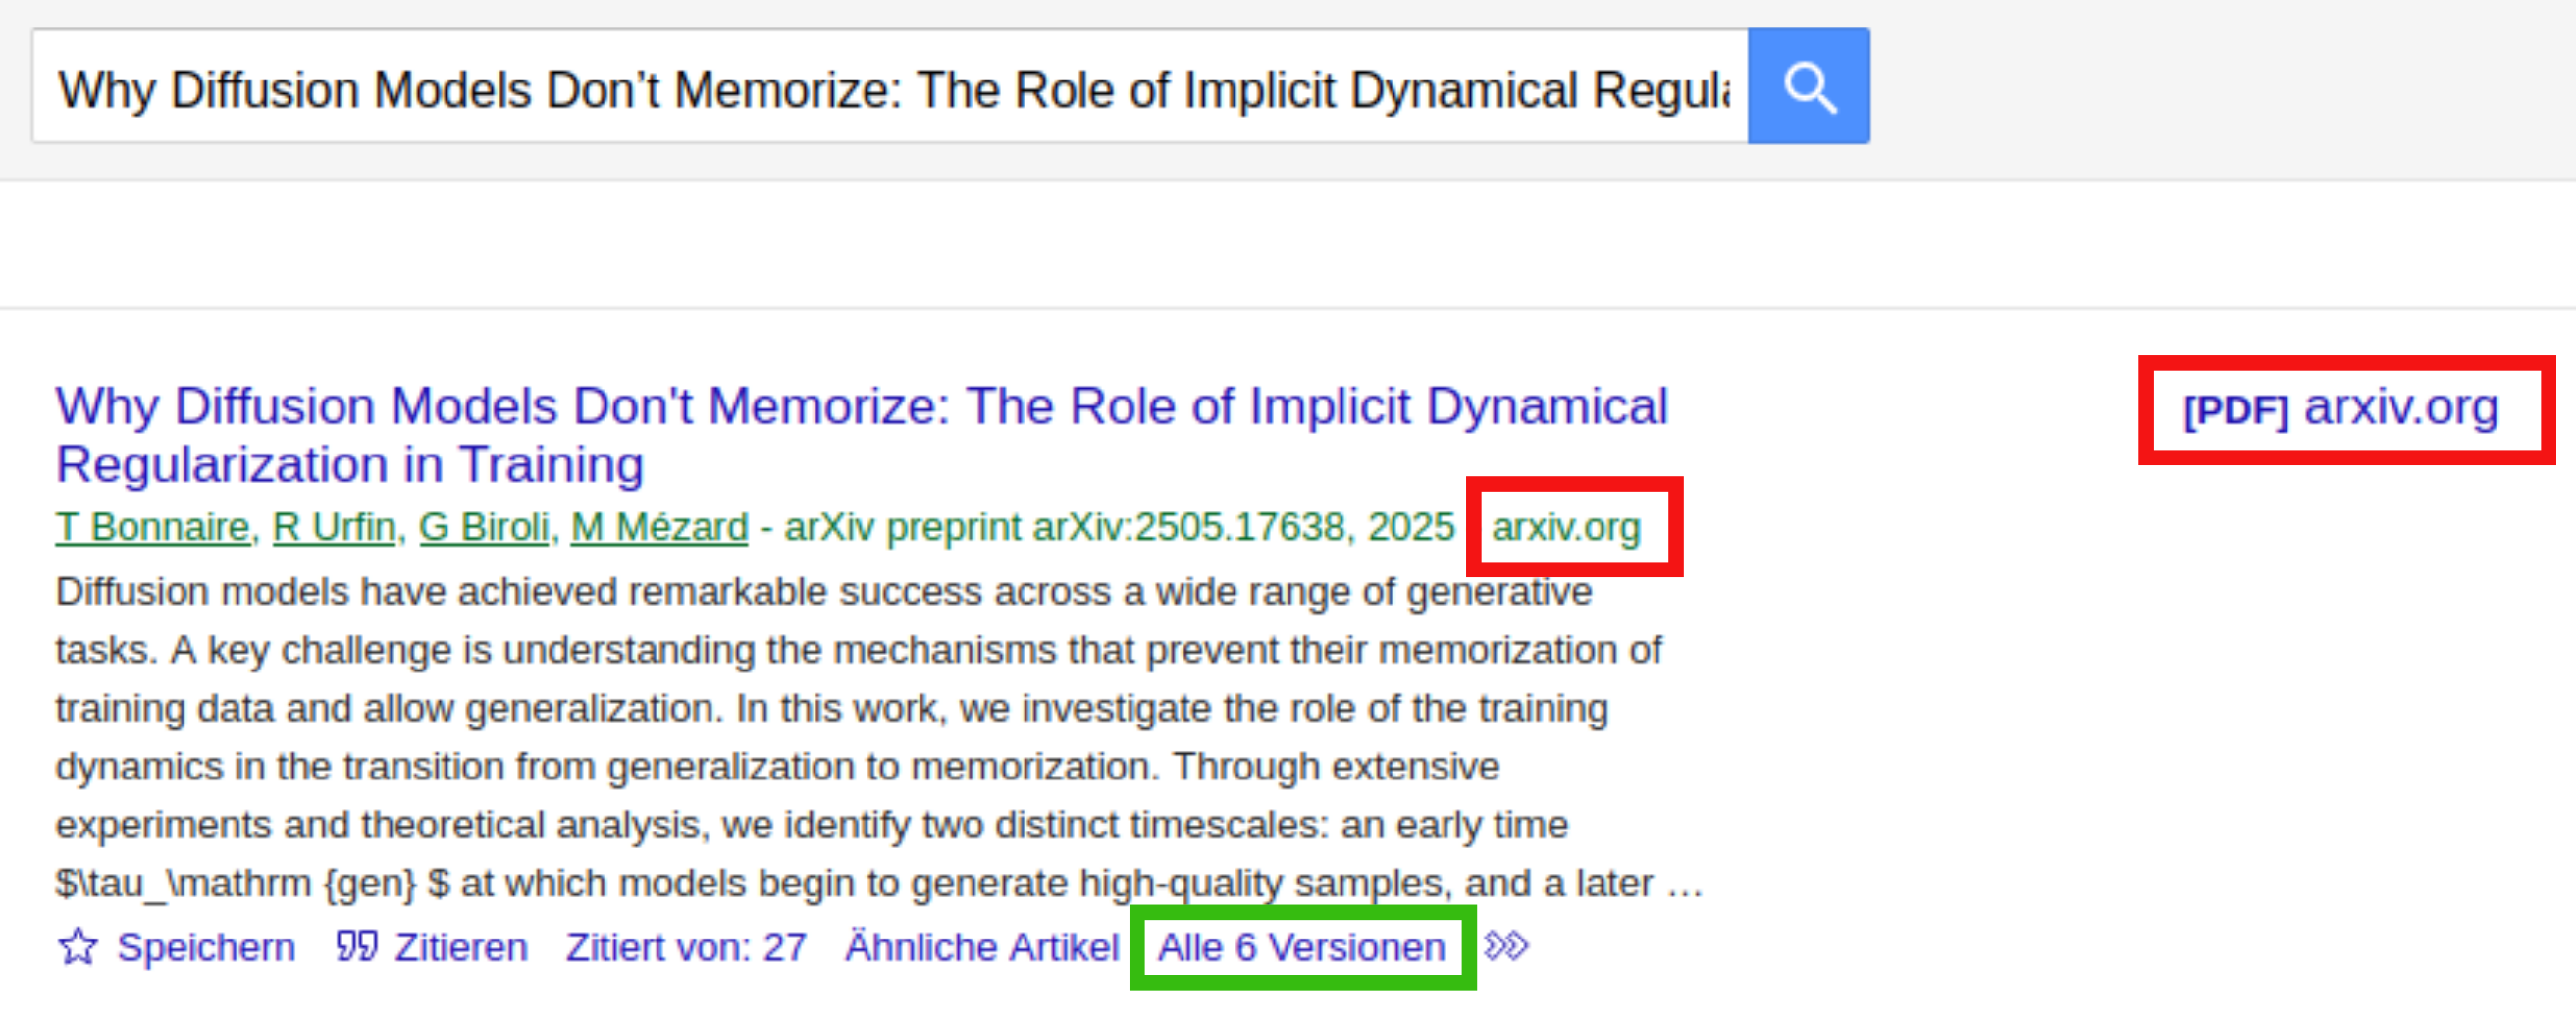Open author profile for T Bonnaire
This screenshot has width=2576, height=1019.
(153, 527)
